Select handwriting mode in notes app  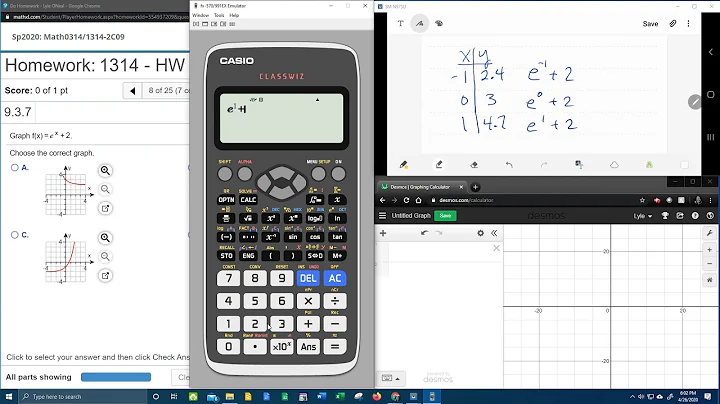pyautogui.click(x=420, y=23)
